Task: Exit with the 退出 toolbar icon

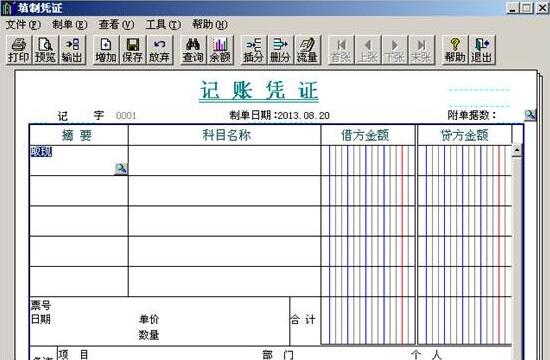Action: point(482,50)
